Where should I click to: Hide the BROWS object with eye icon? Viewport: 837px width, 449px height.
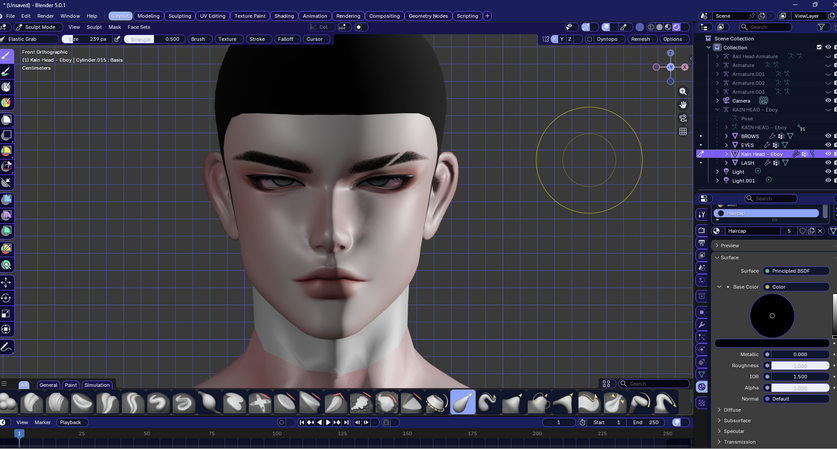point(828,136)
